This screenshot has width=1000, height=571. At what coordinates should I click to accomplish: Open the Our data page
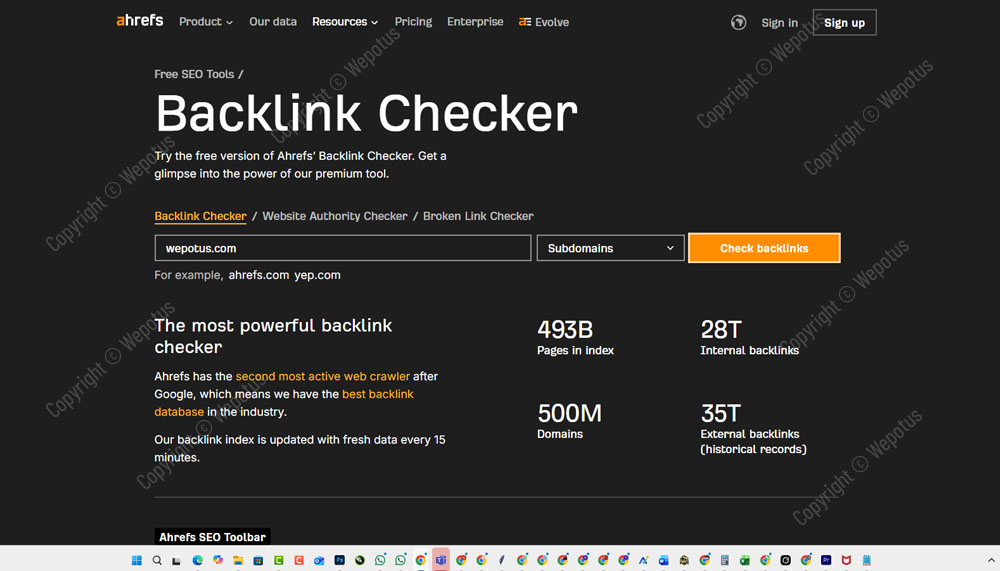point(273,22)
